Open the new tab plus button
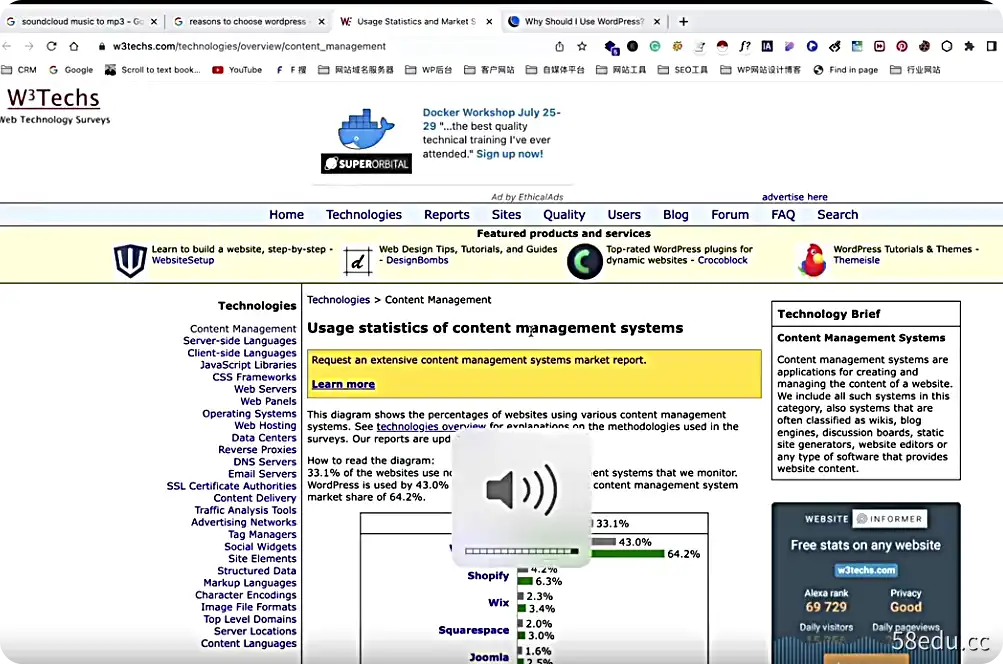The image size is (1003, 664). click(x=683, y=22)
